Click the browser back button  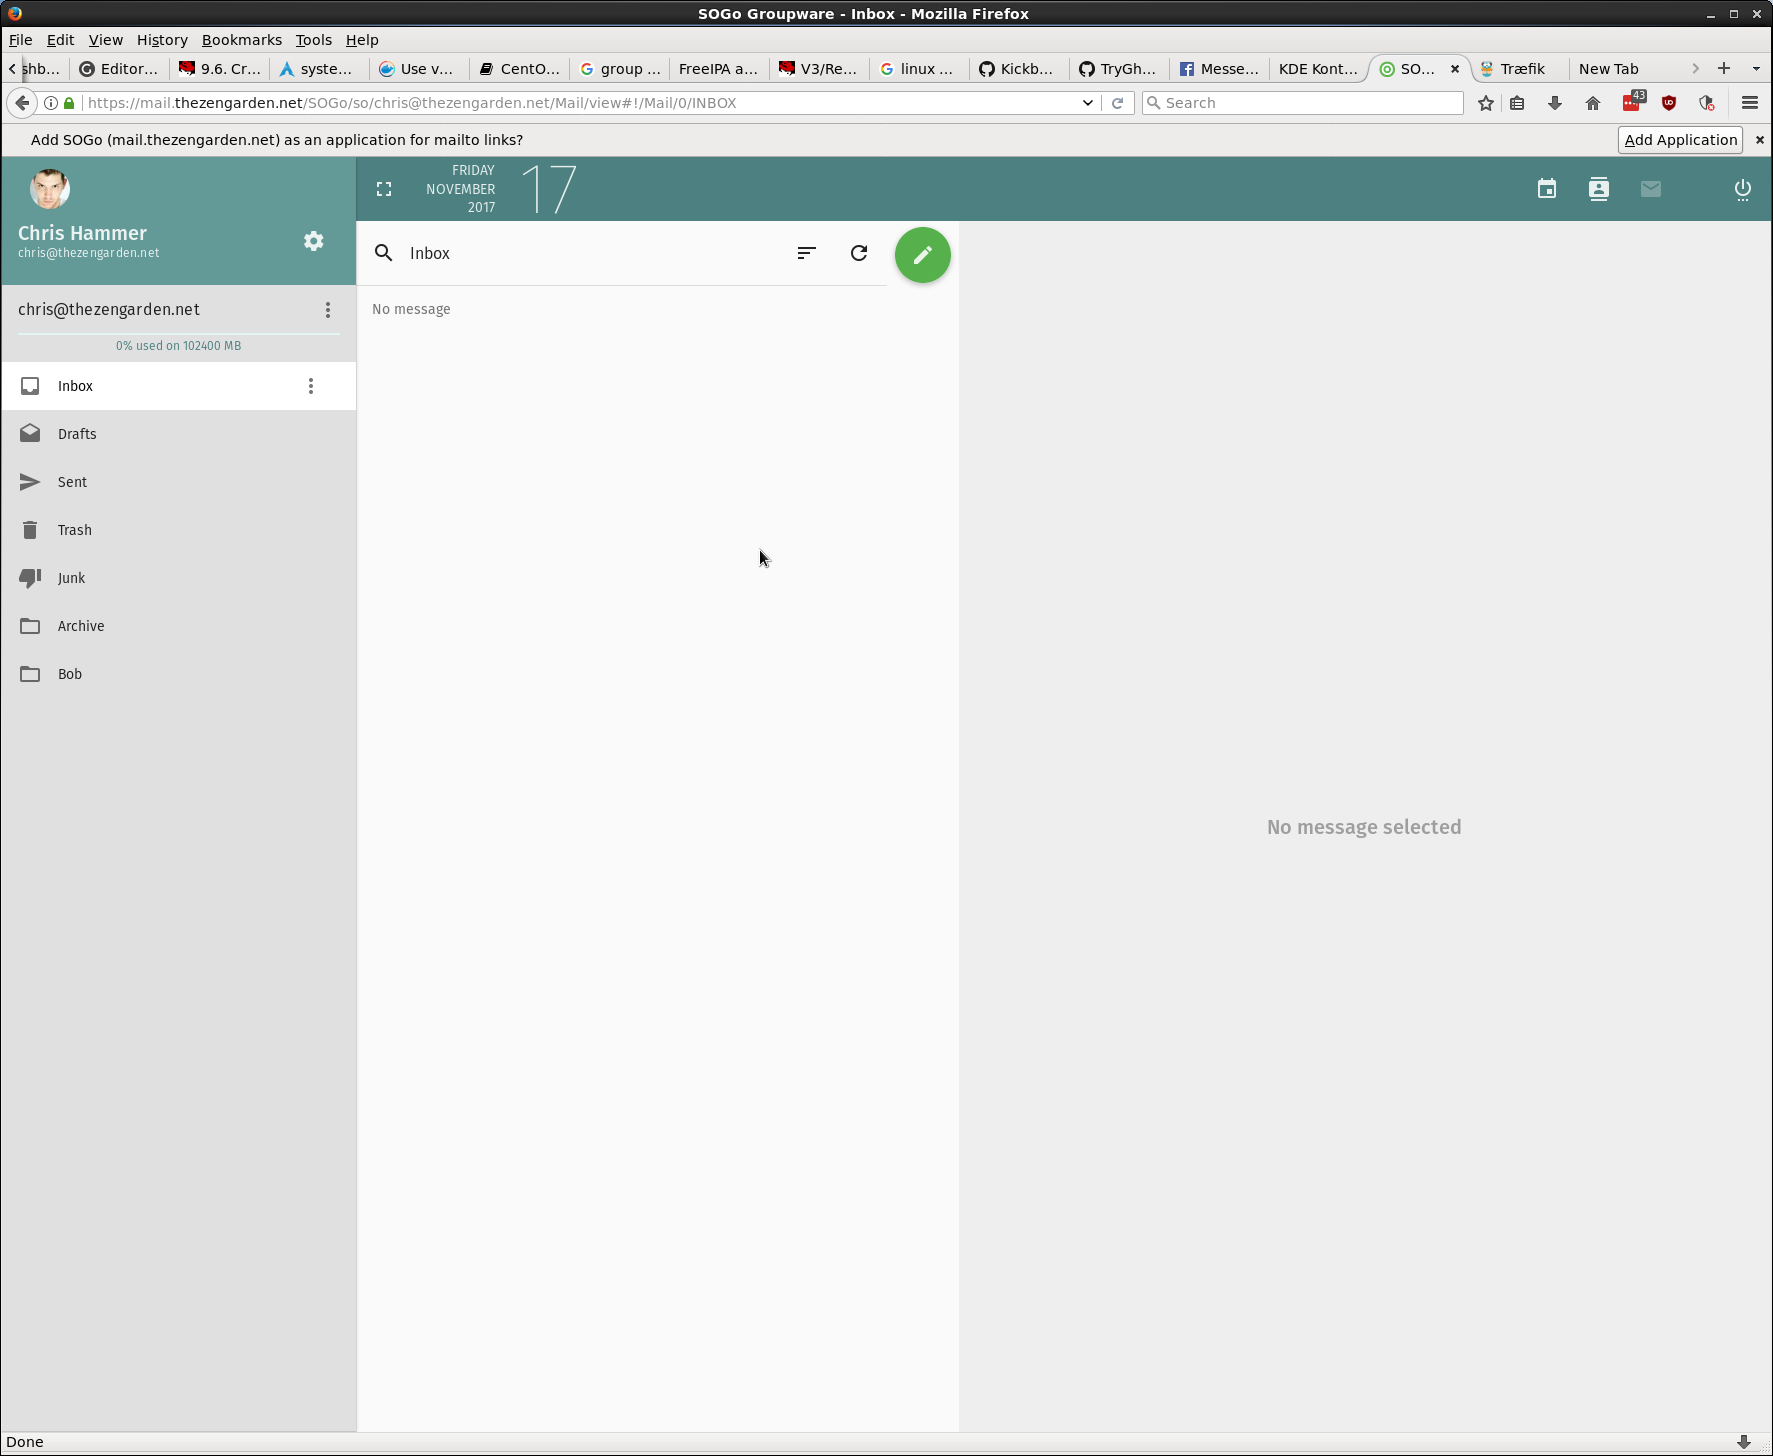tap(22, 102)
